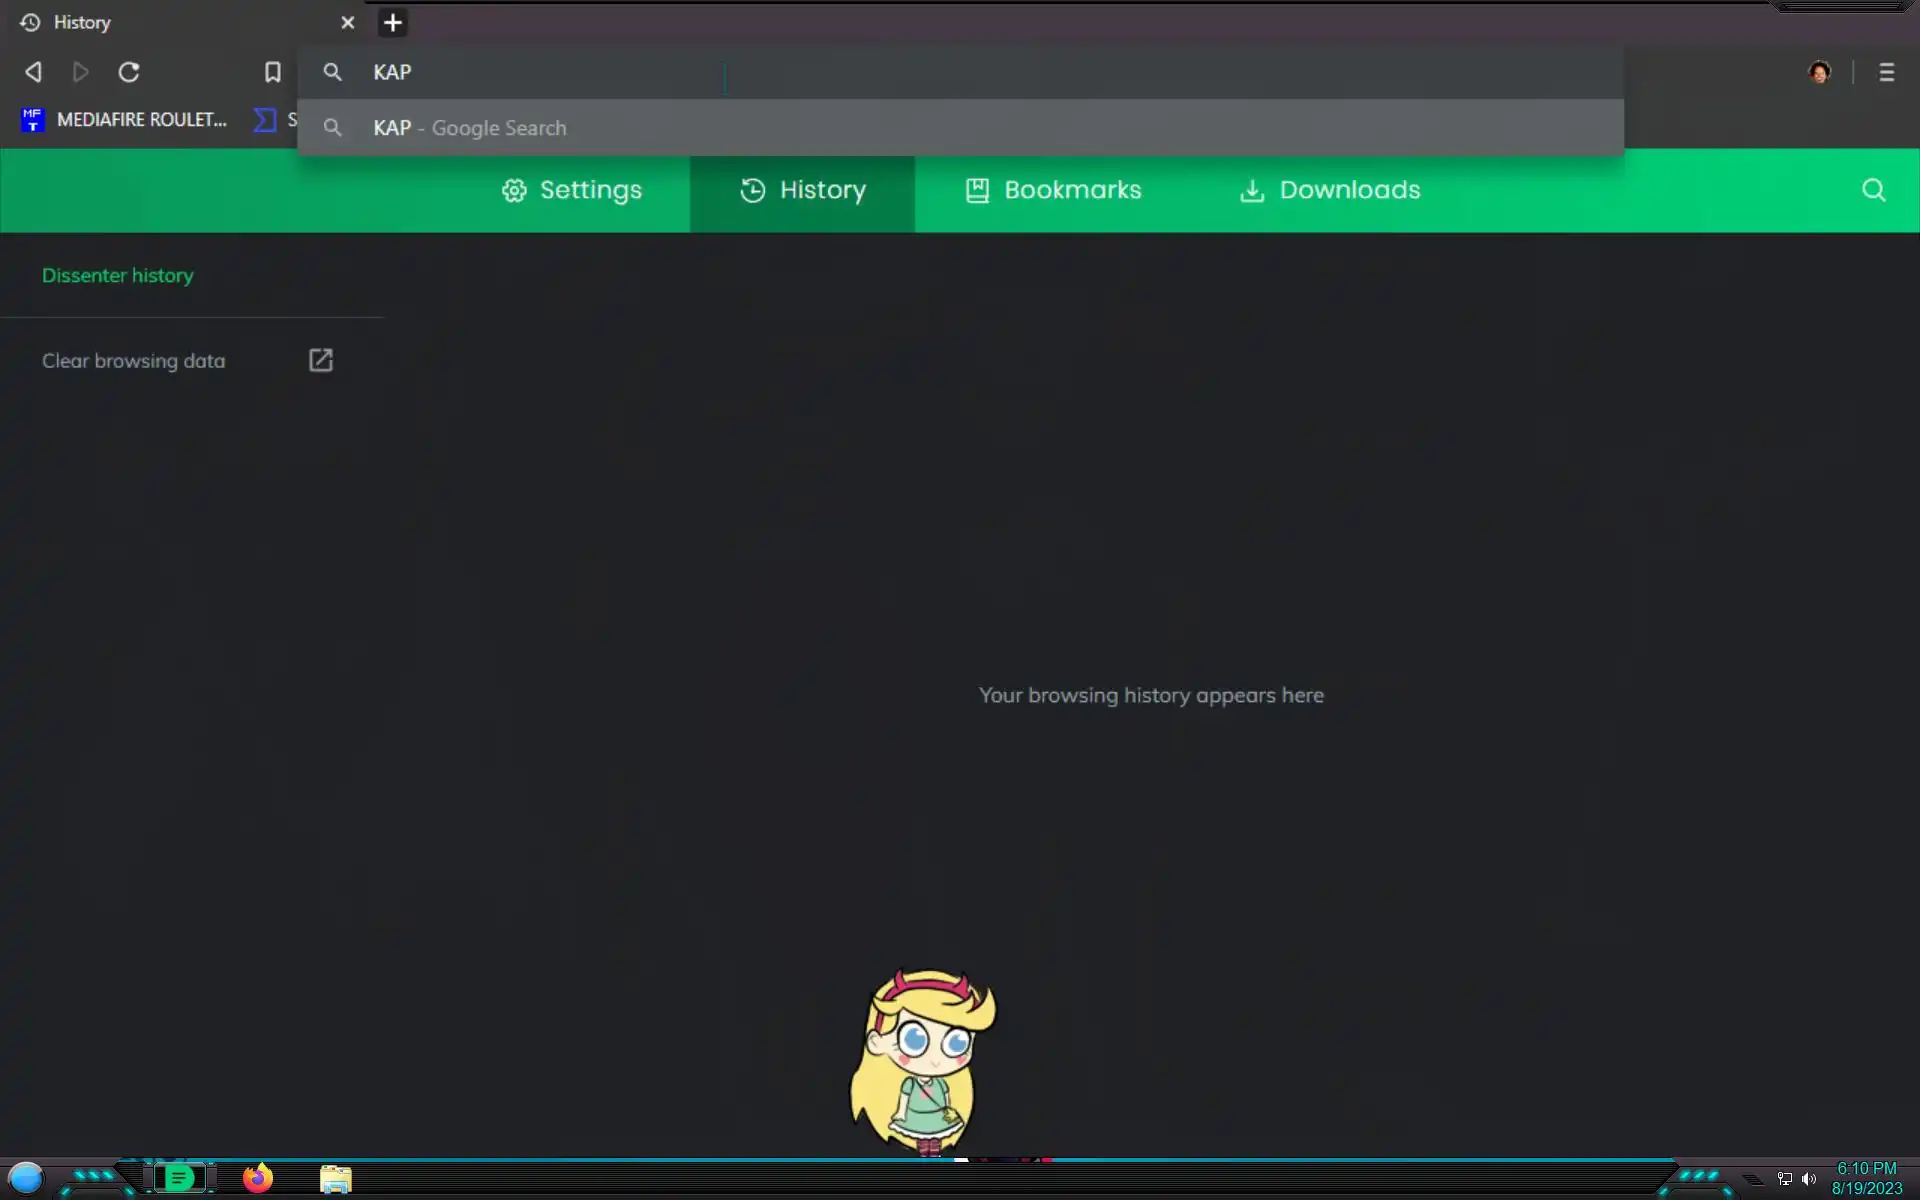Open Firefox from the taskbar

click(258, 1178)
